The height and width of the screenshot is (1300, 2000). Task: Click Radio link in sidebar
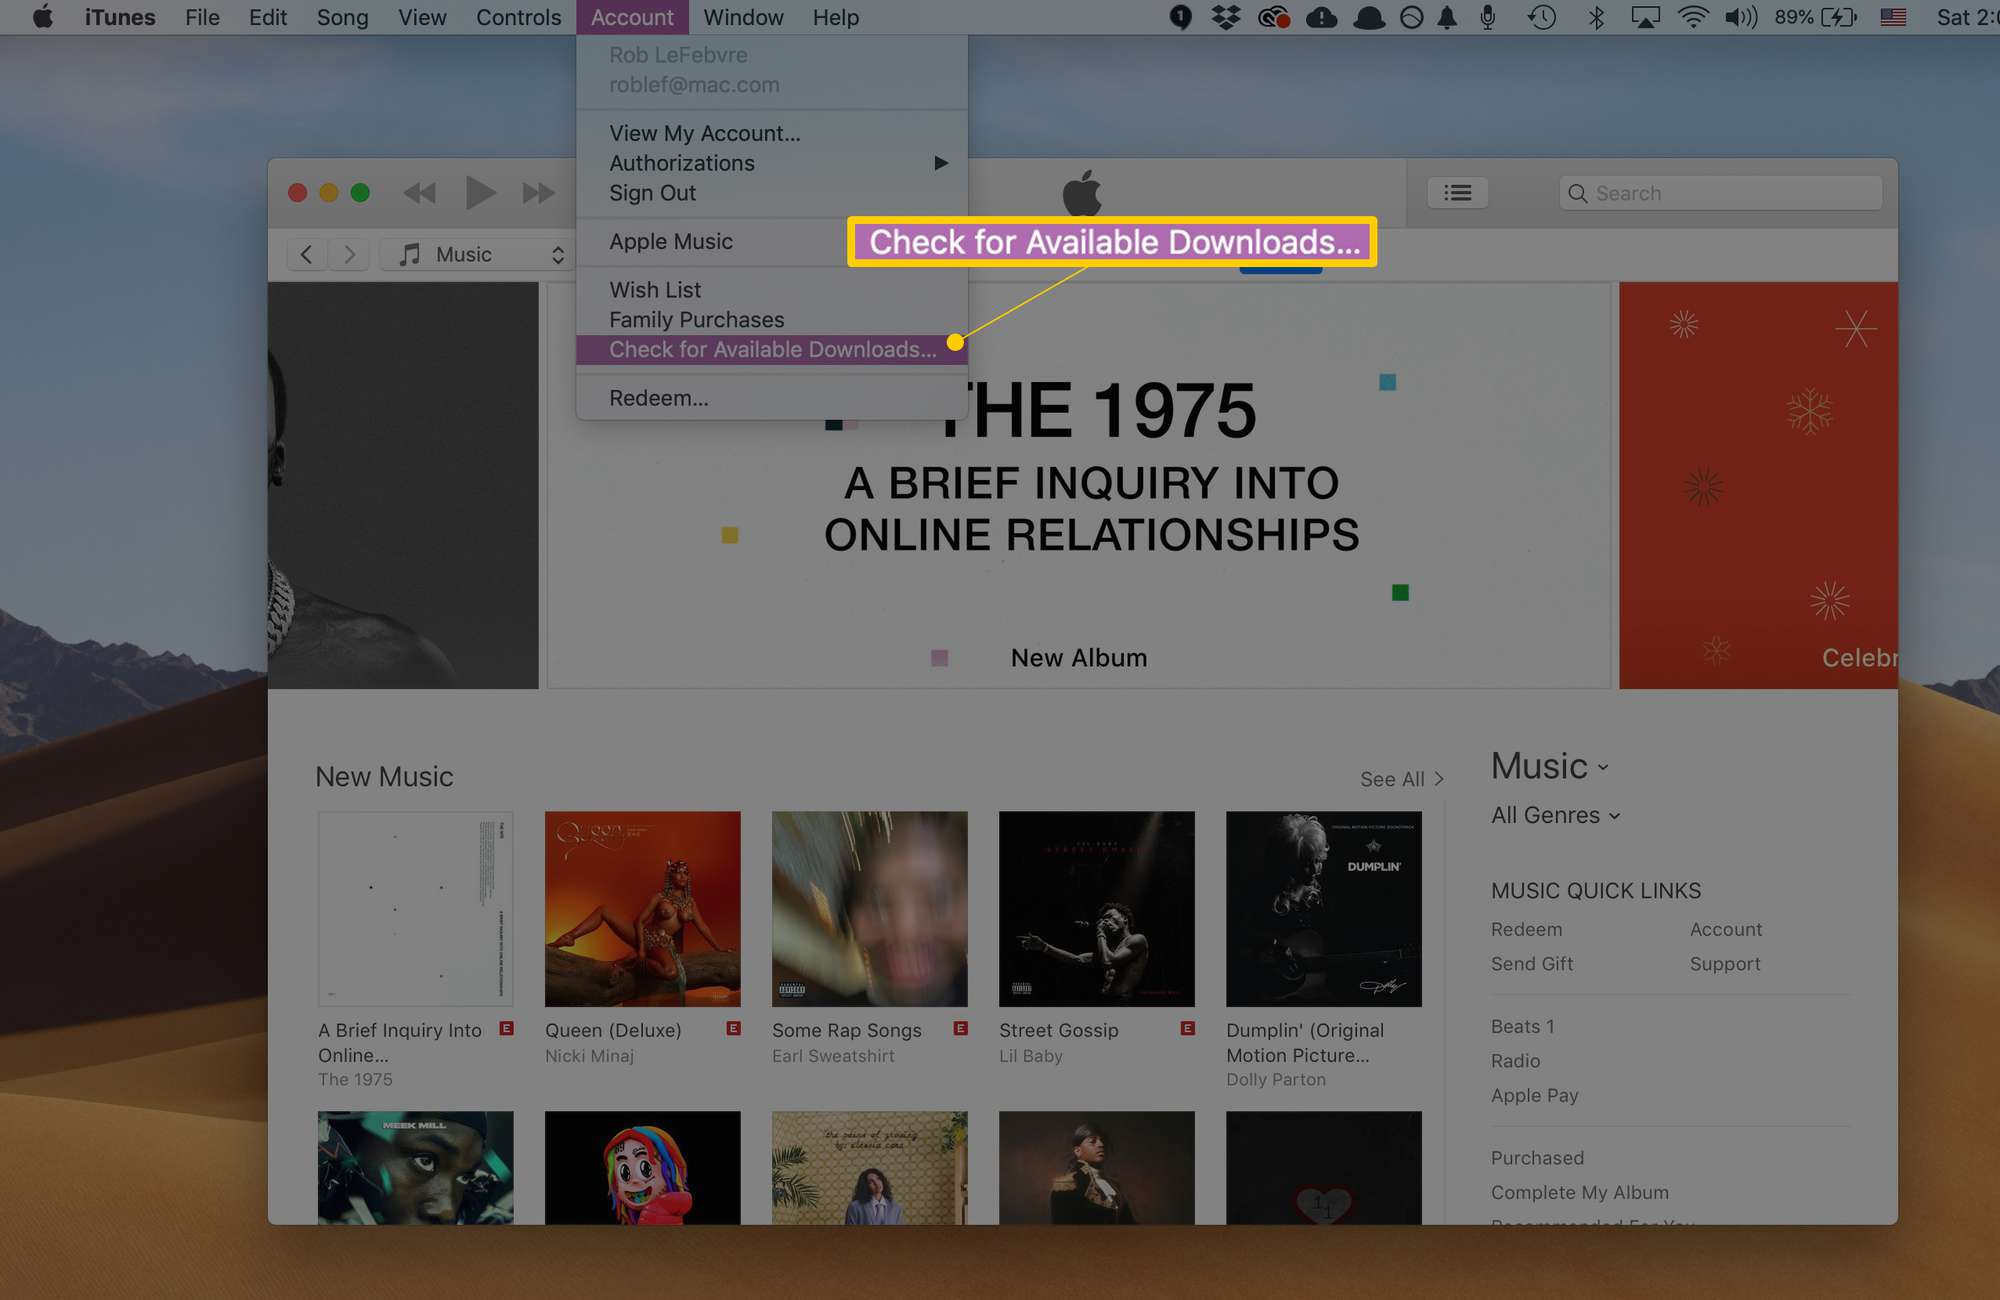point(1515,1061)
